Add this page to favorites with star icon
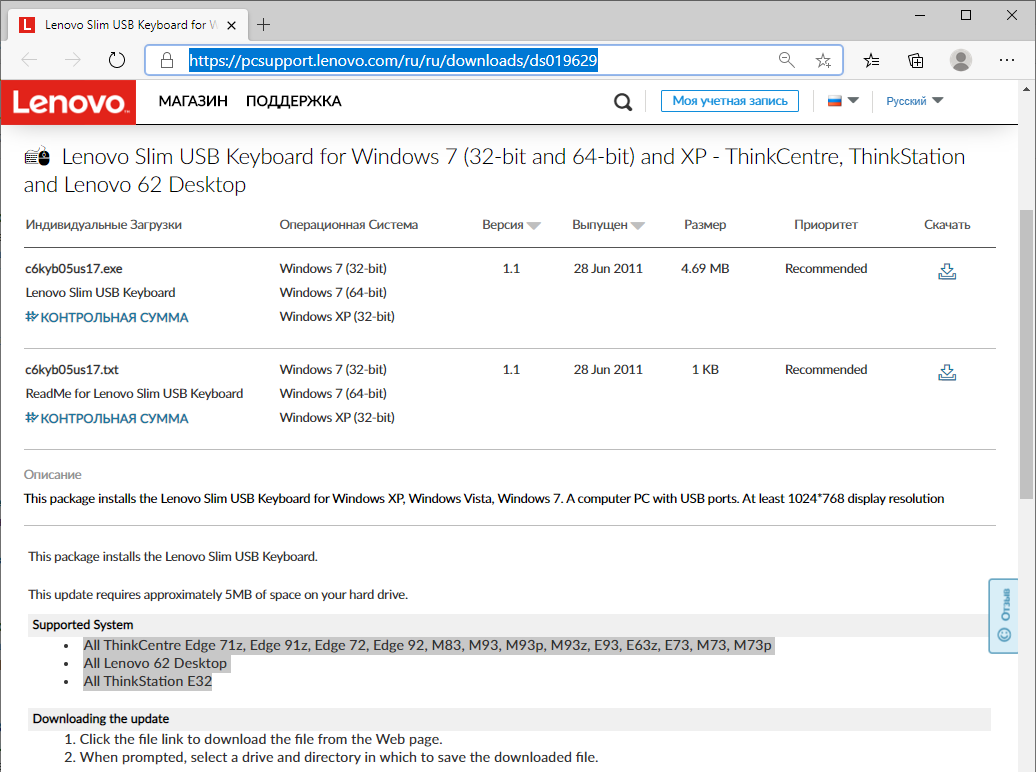This screenshot has height=772, width=1036. pos(823,61)
